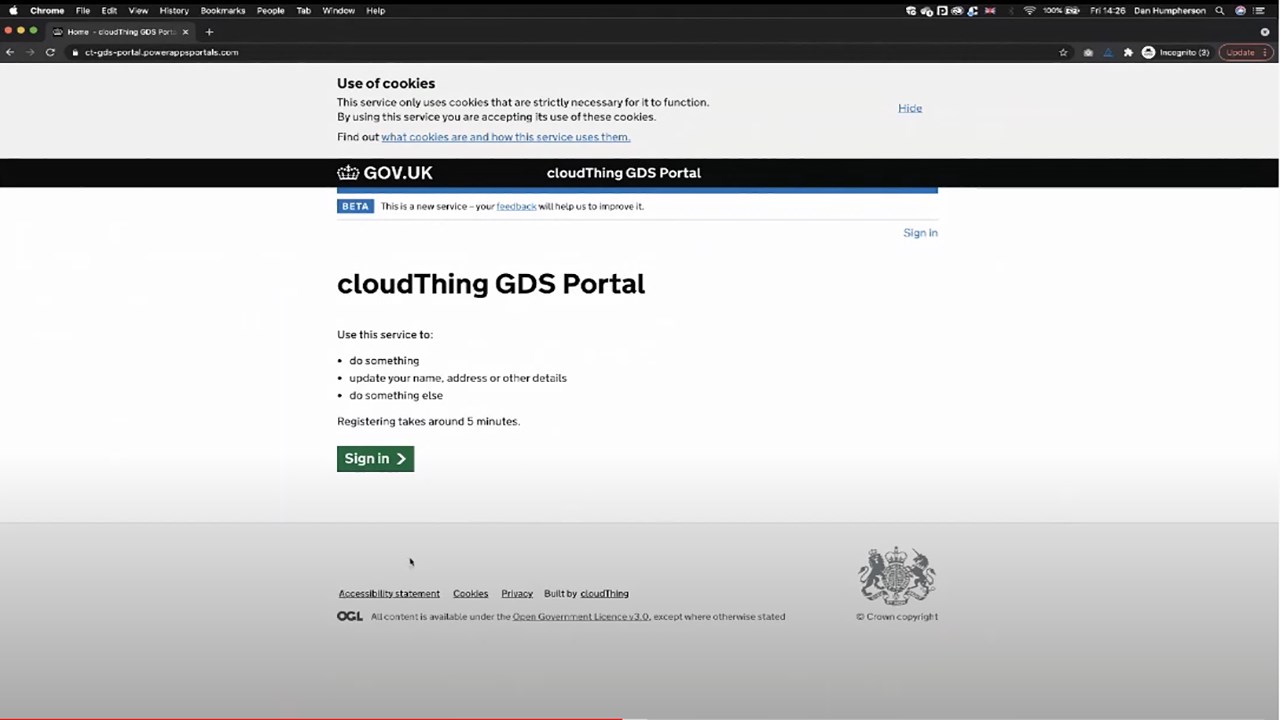Open the Window menu
1280x720 pixels.
point(339,10)
